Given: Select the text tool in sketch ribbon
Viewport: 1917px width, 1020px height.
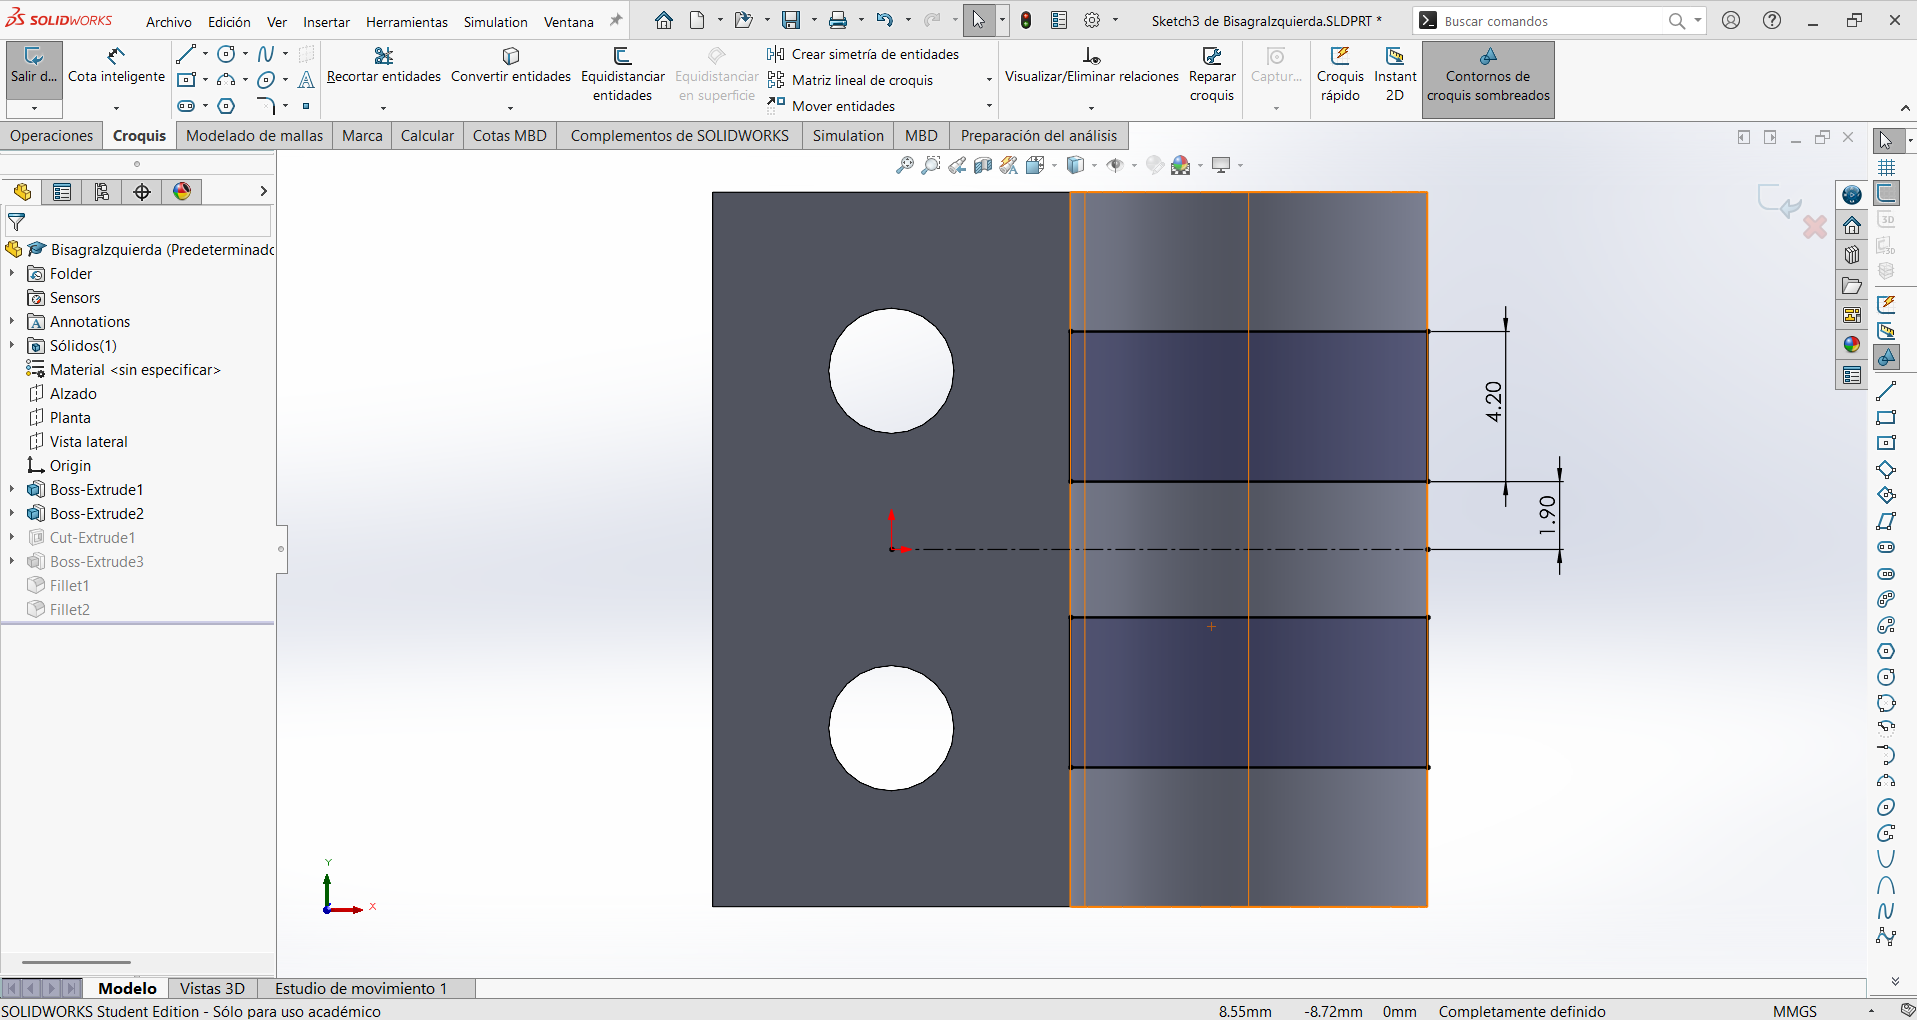Looking at the screenshot, I should [306, 80].
